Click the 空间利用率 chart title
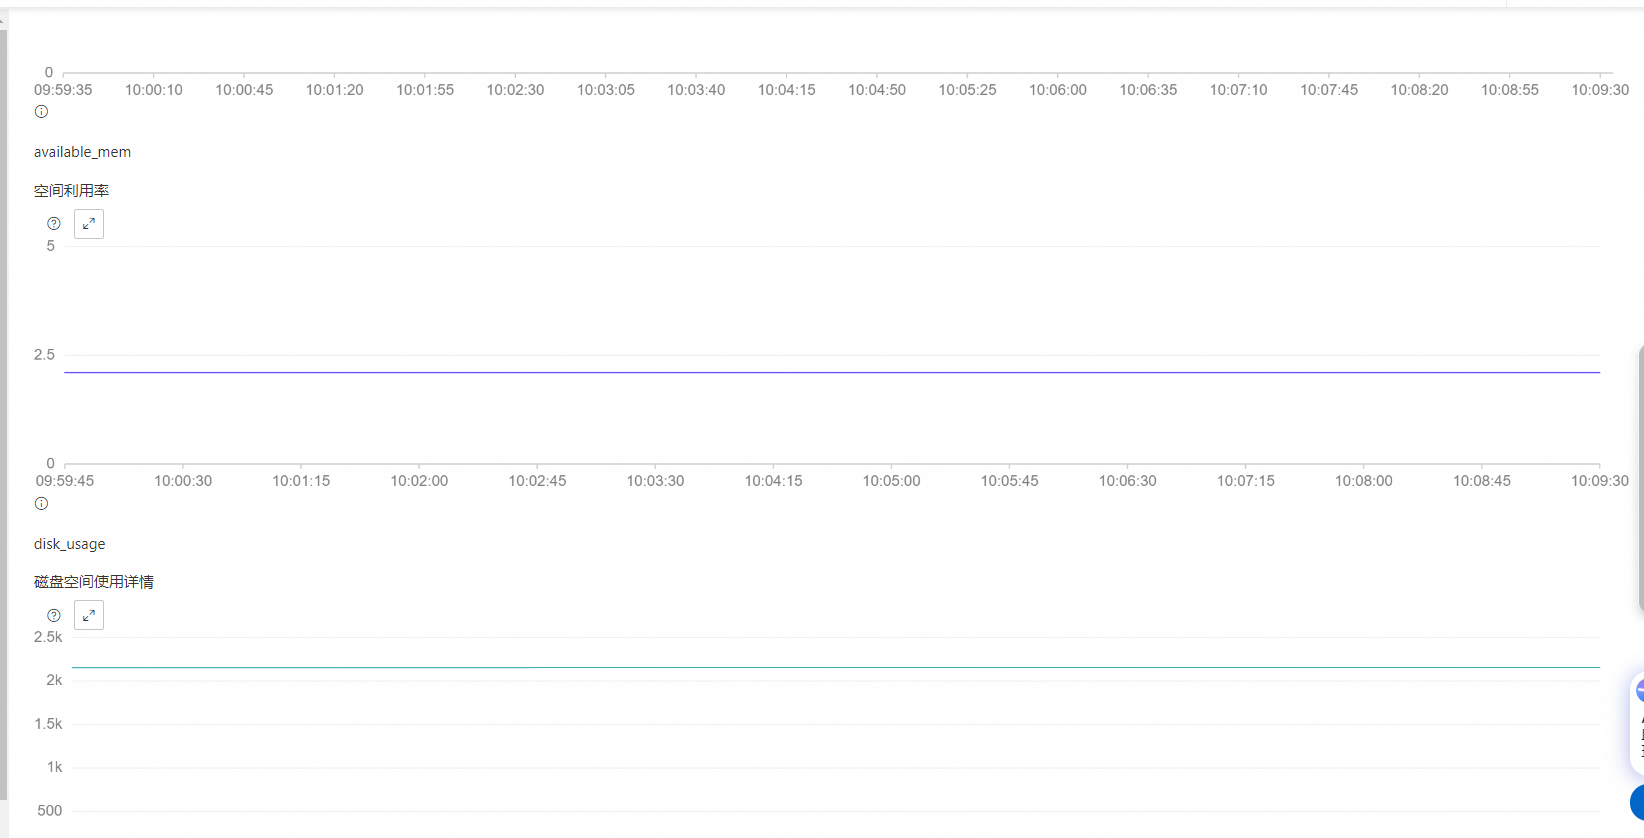This screenshot has width=1644, height=838. point(71,190)
